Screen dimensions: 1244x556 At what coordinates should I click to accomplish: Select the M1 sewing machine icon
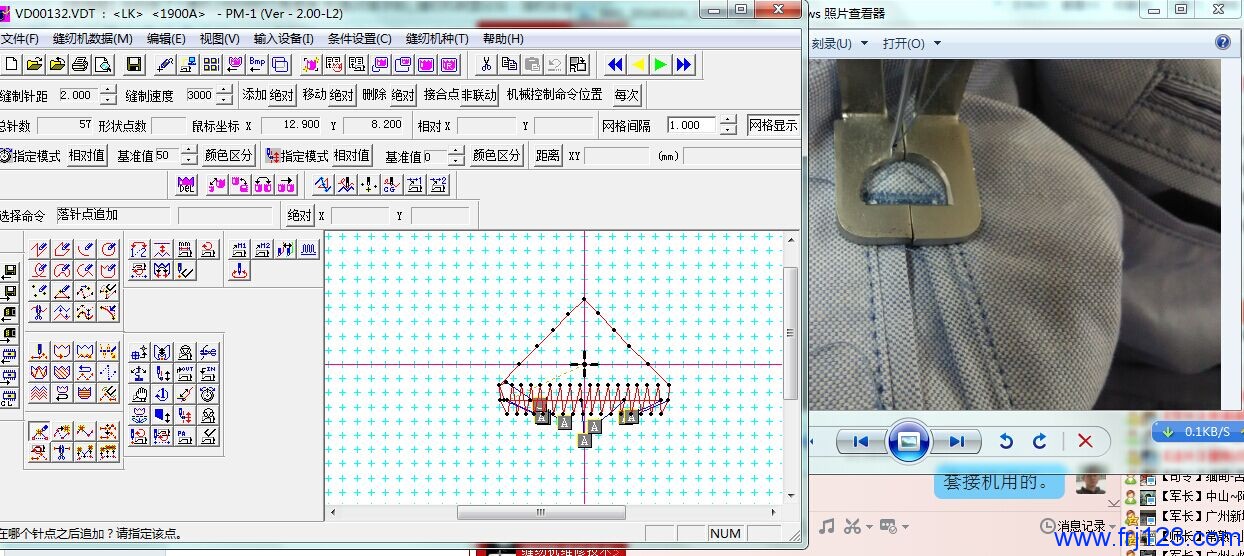point(240,250)
